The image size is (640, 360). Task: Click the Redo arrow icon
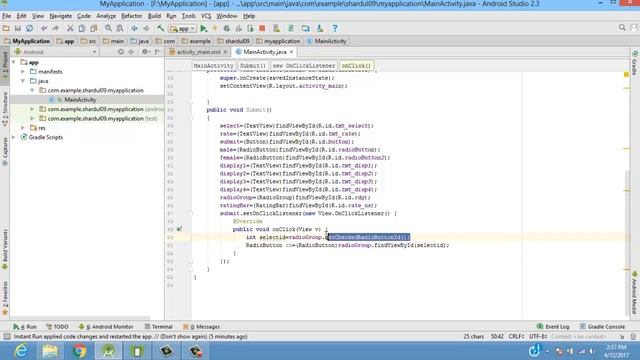56,28
